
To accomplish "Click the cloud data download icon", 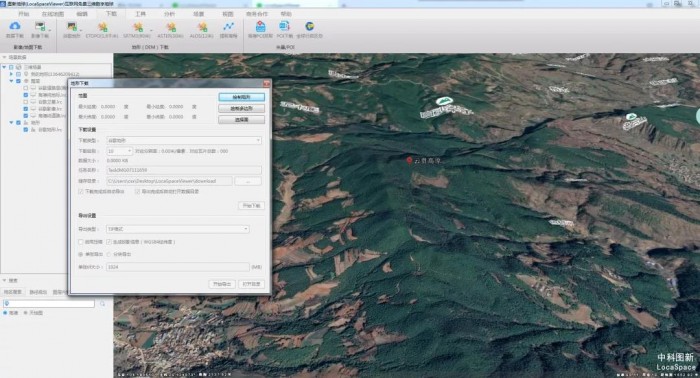I will click(15, 26).
